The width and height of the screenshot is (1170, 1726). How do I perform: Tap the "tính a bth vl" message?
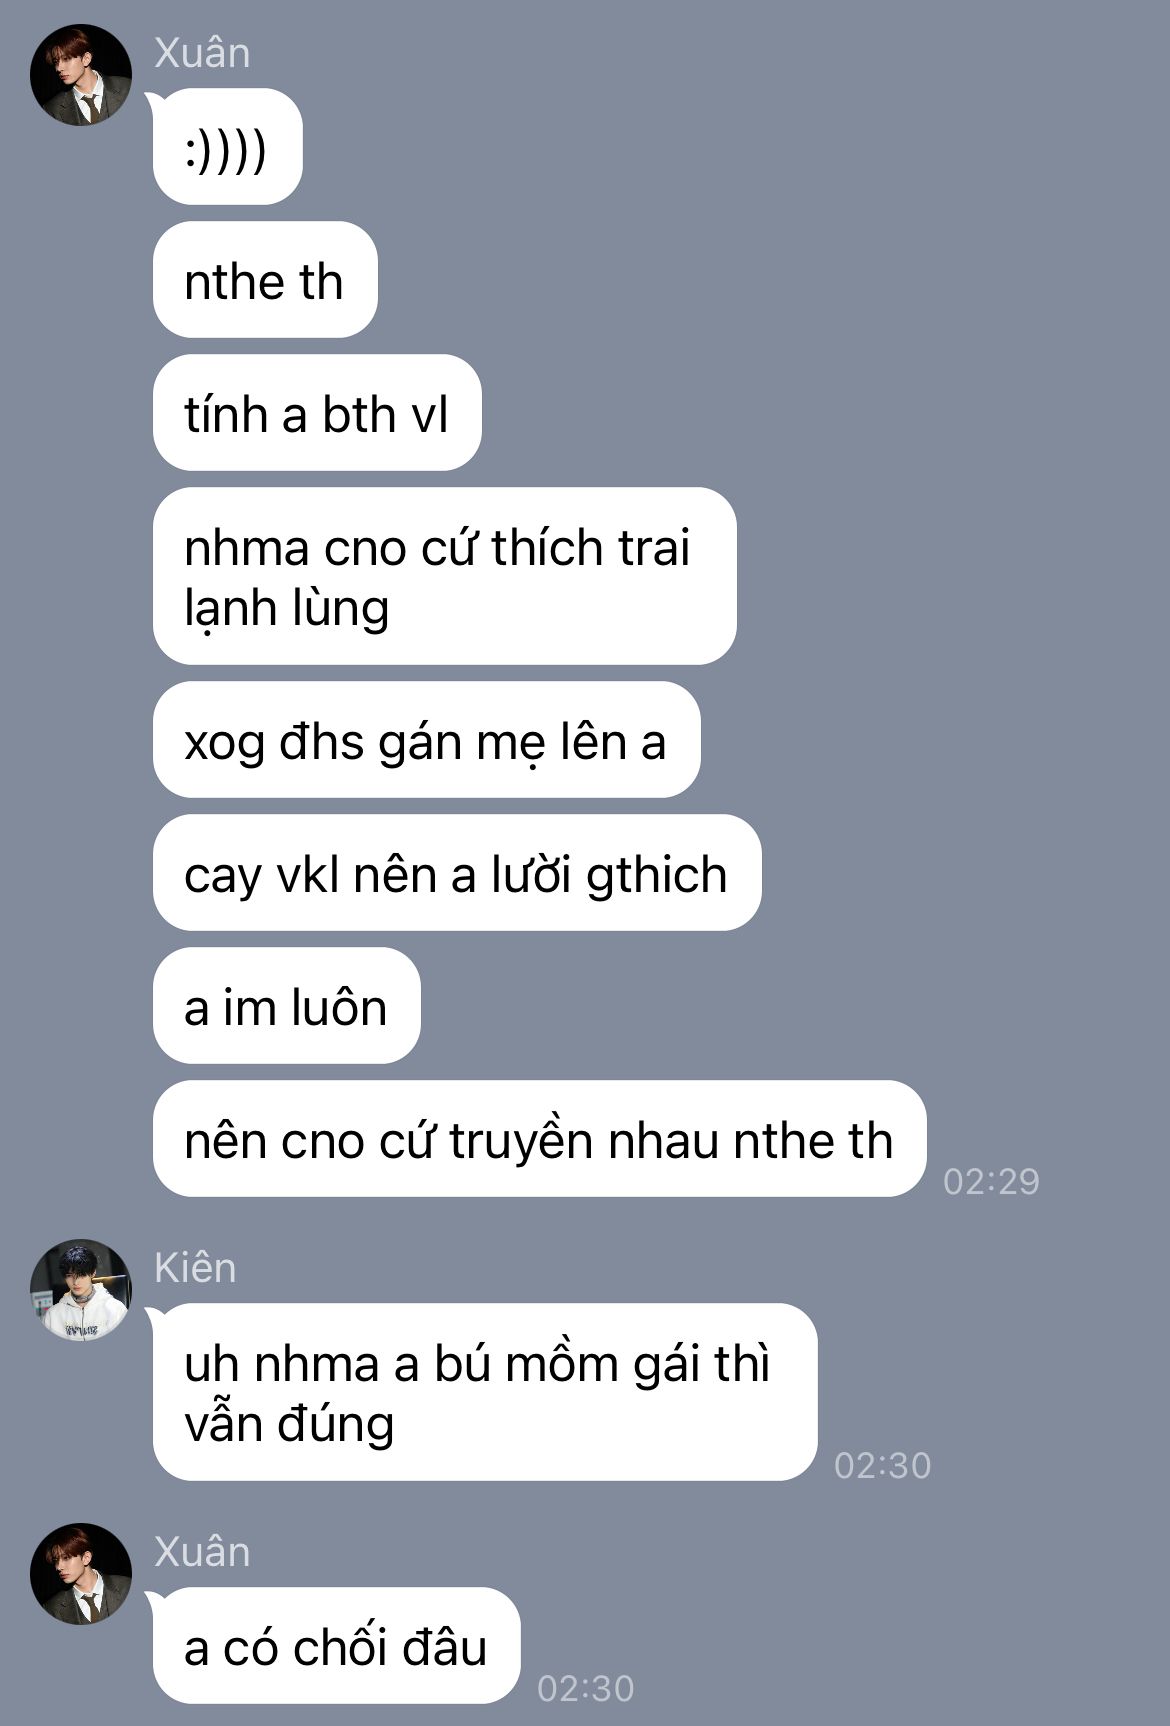pyautogui.click(x=317, y=413)
